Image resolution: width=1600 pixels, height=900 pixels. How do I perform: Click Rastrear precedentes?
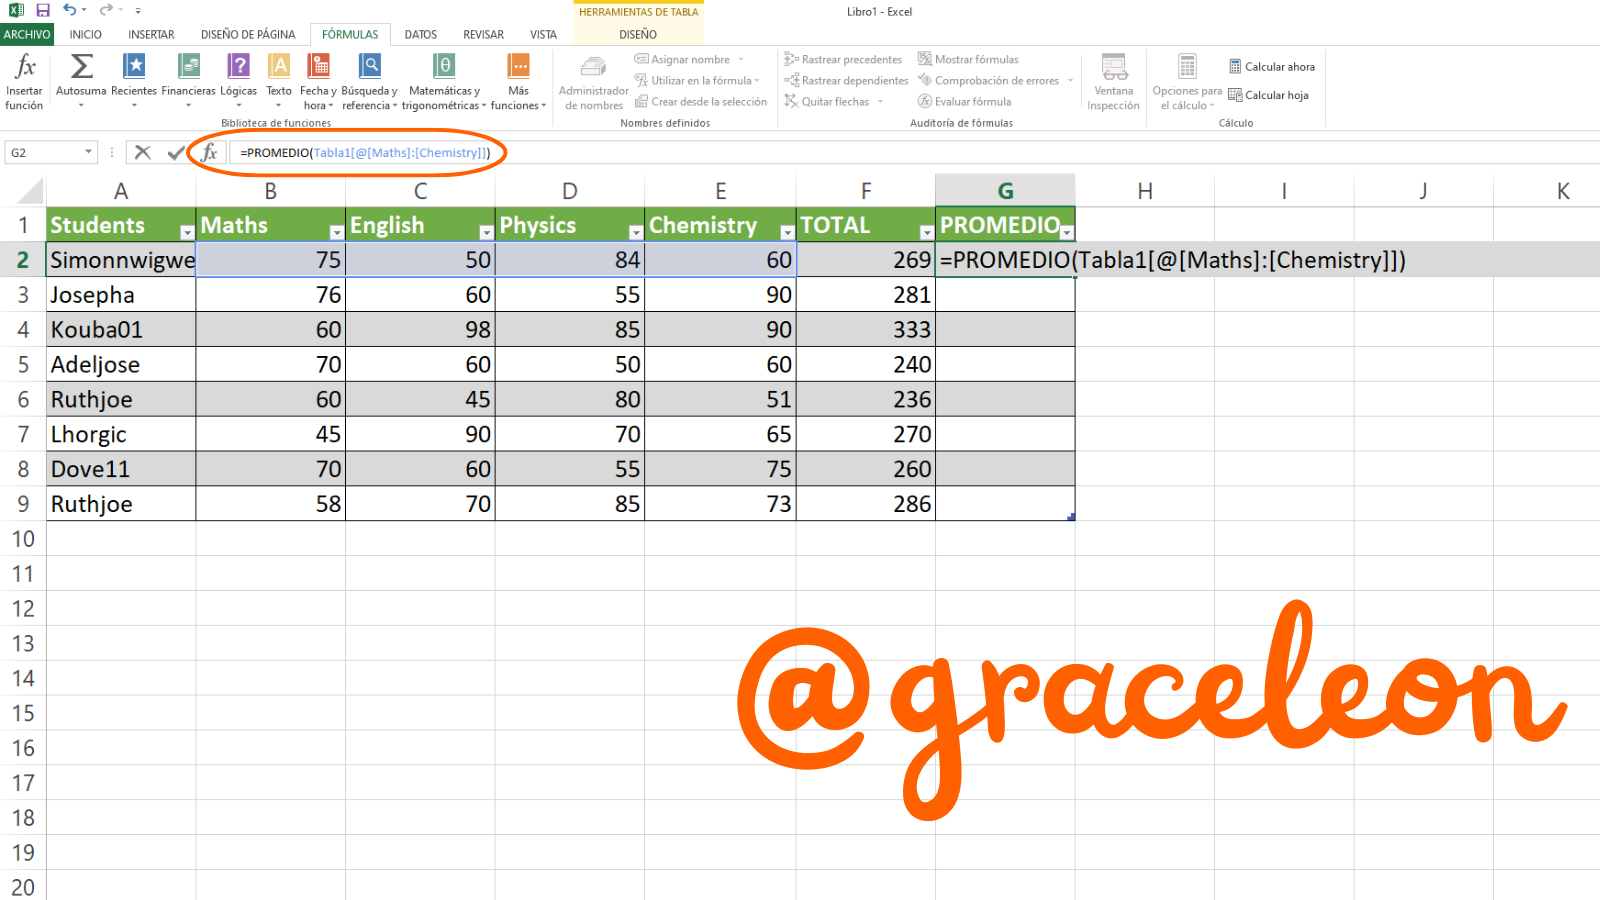pyautogui.click(x=843, y=60)
